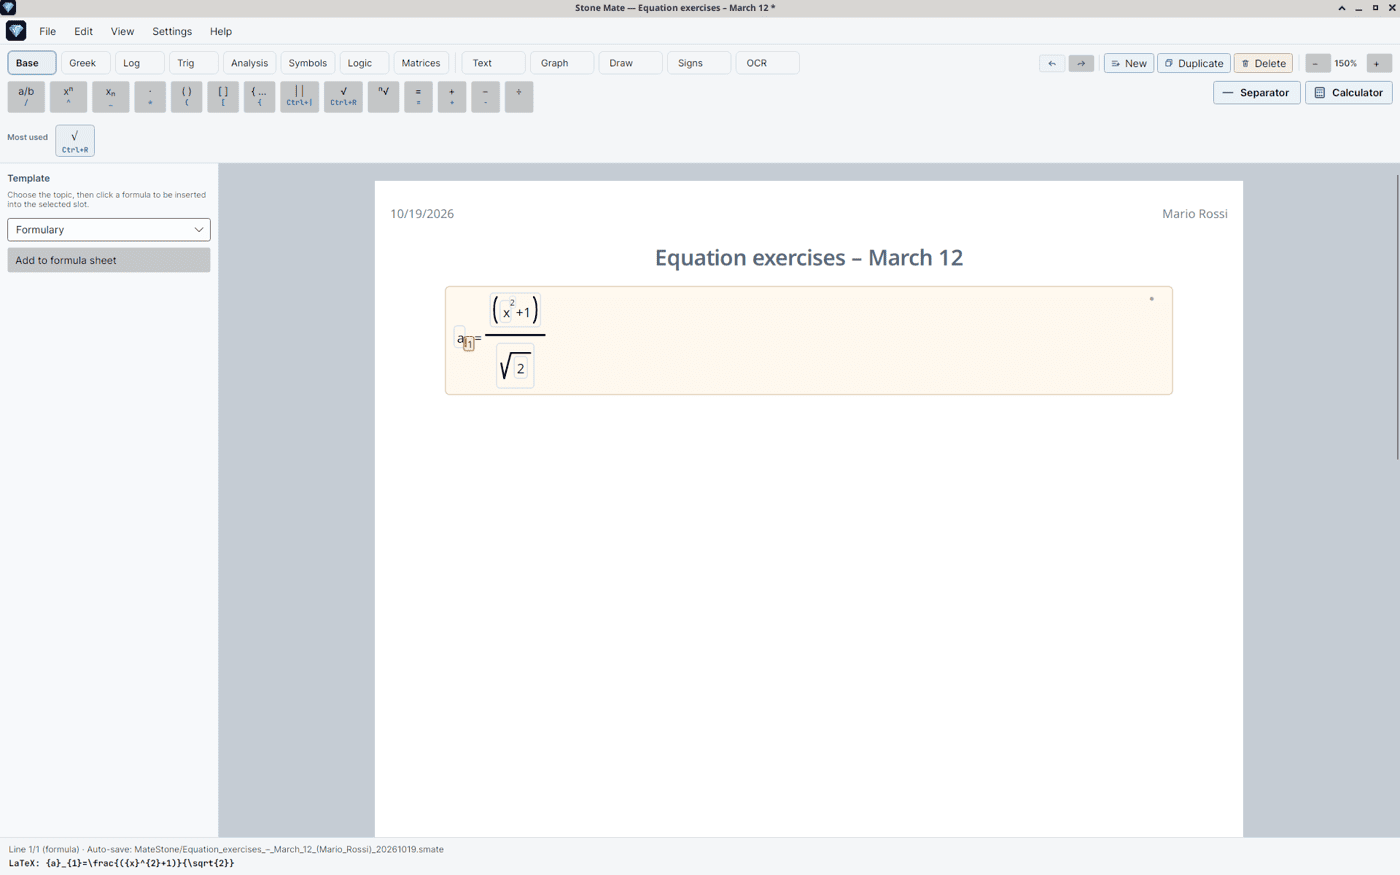The width and height of the screenshot is (1400, 875).
Task: Open the Calculator
Action: 1349,93
